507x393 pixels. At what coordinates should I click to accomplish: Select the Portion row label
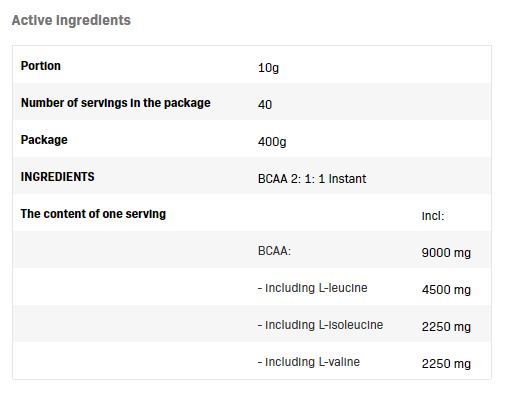point(41,66)
